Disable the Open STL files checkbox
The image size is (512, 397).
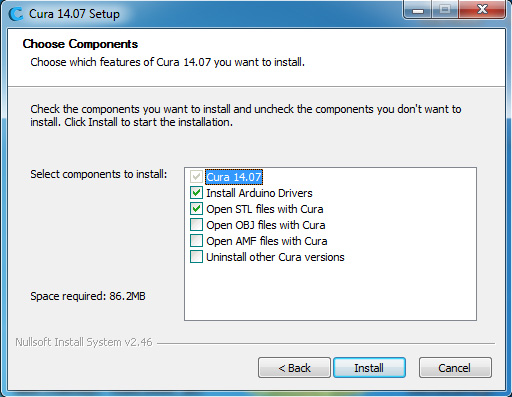coord(196,209)
